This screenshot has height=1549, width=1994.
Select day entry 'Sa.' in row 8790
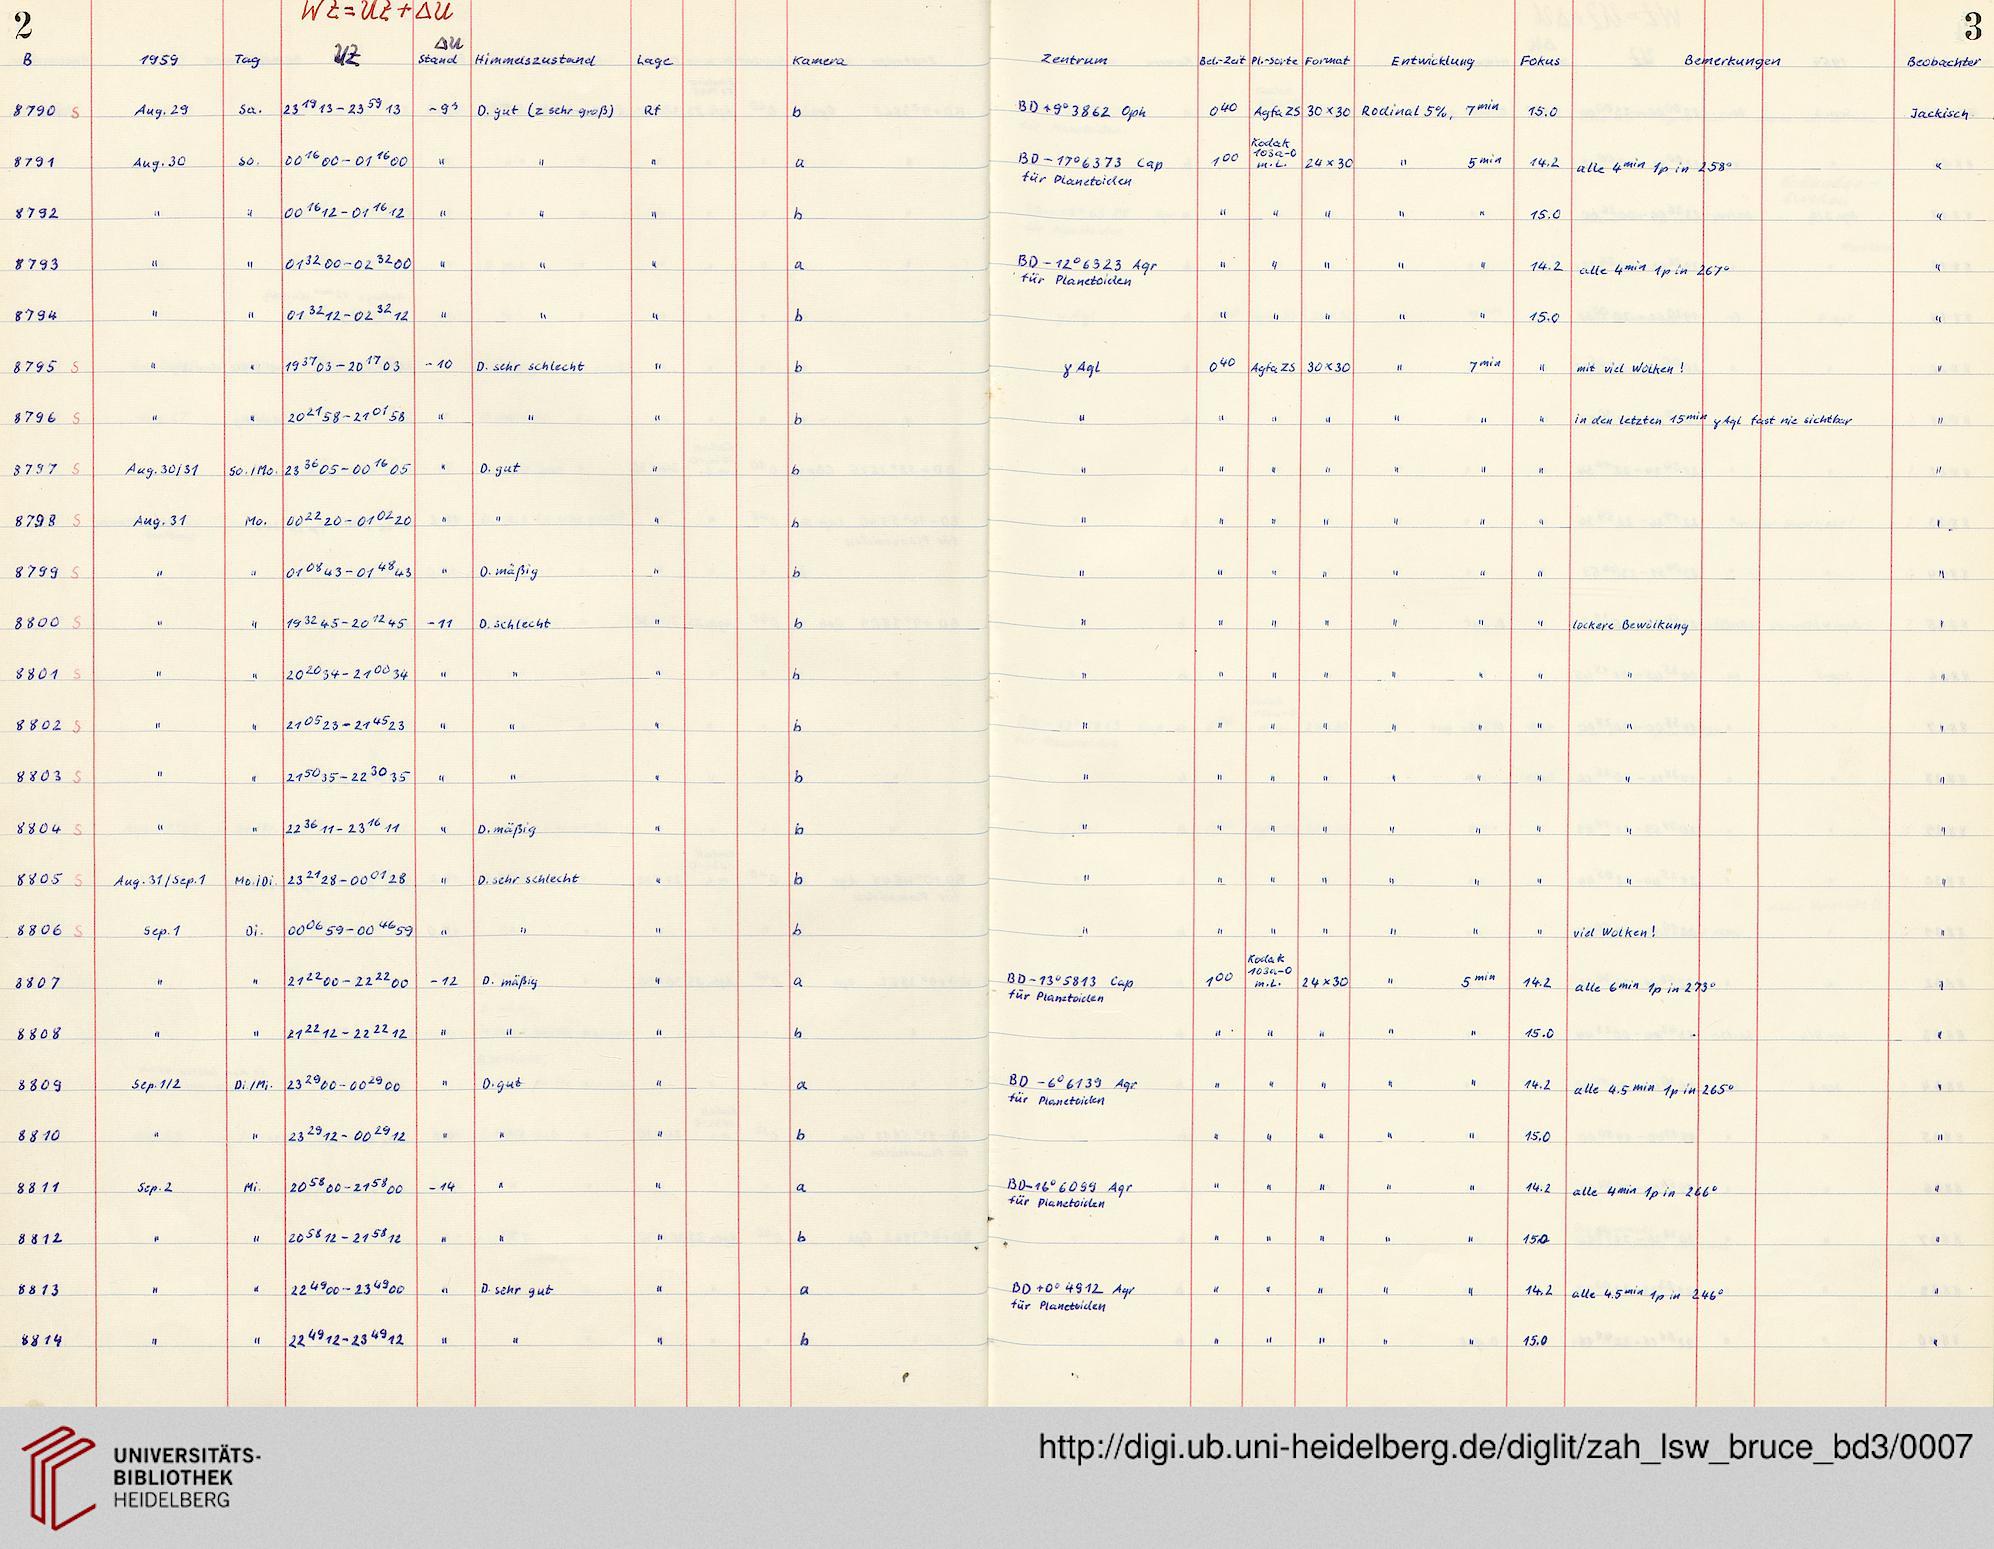(x=249, y=112)
